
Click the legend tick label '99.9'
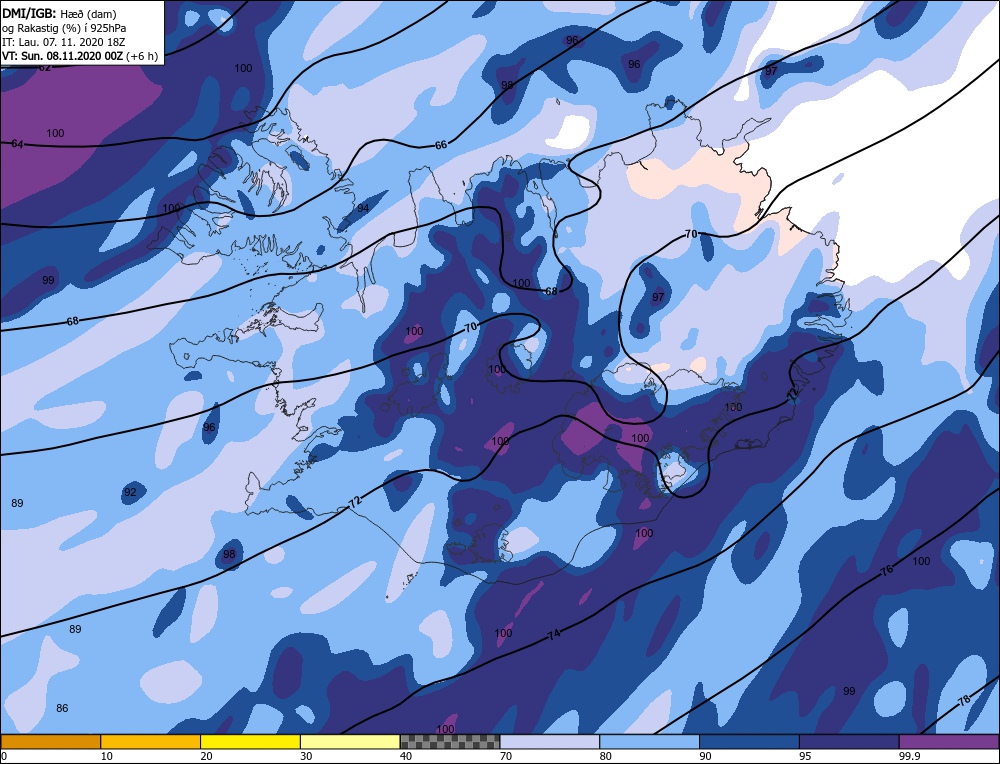pyautogui.click(x=908, y=756)
